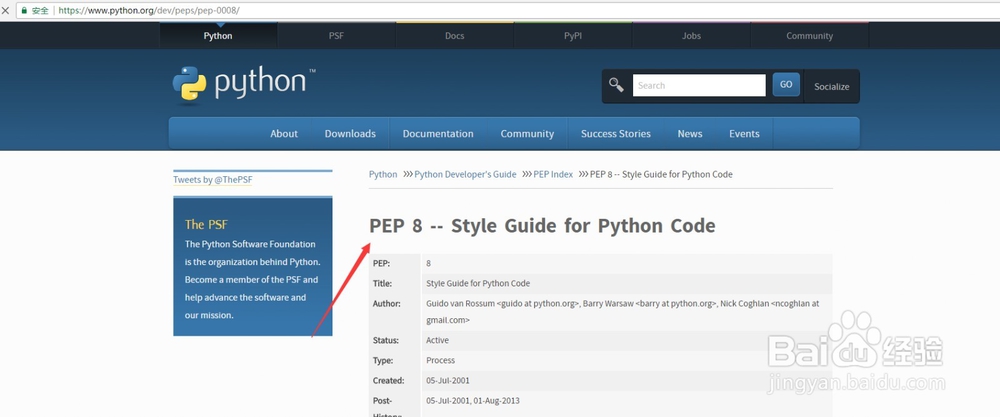Click the secure lock icon in address bar
This screenshot has width=1000, height=417.
coord(25,11)
